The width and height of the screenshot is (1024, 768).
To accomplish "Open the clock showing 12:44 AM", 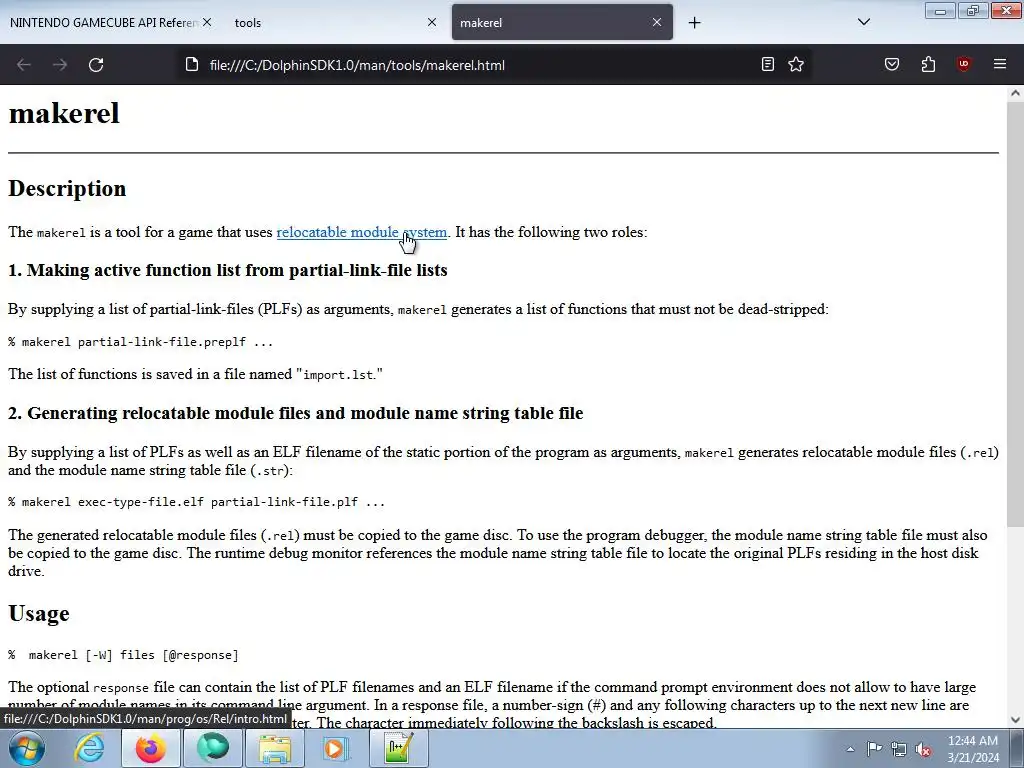I will pos(972,749).
